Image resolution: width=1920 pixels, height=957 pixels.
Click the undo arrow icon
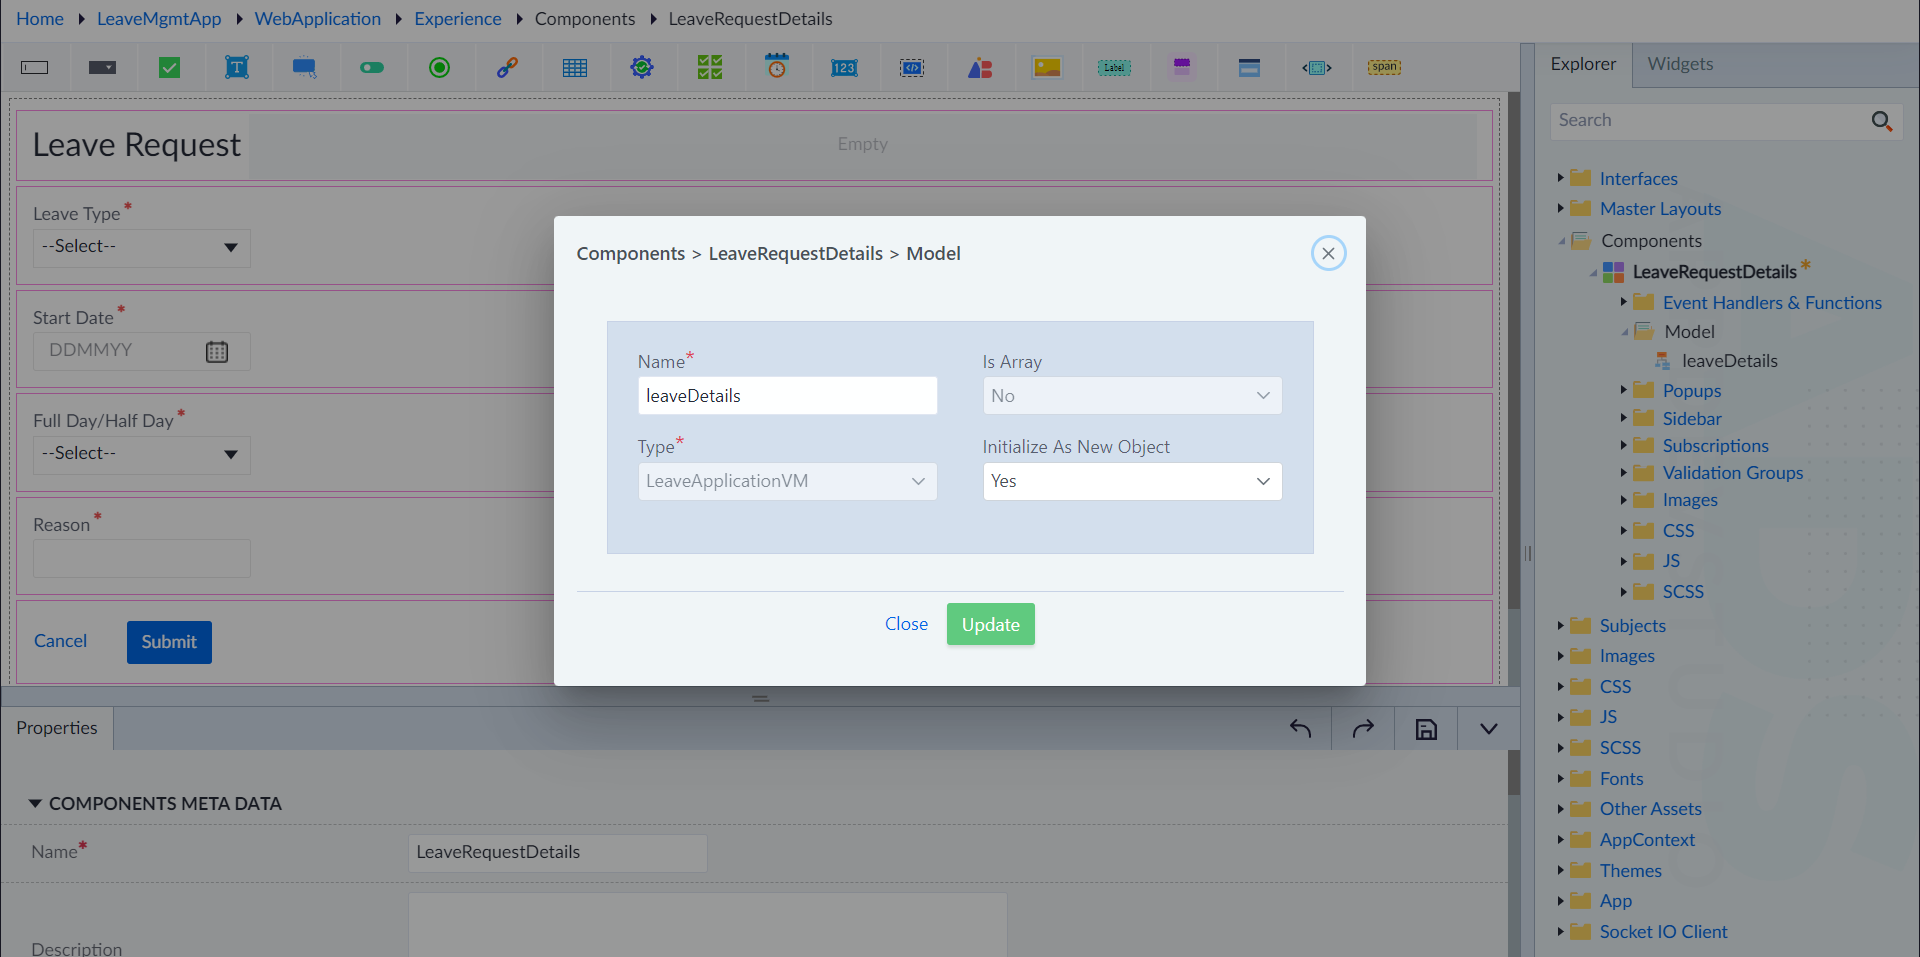pos(1300,729)
